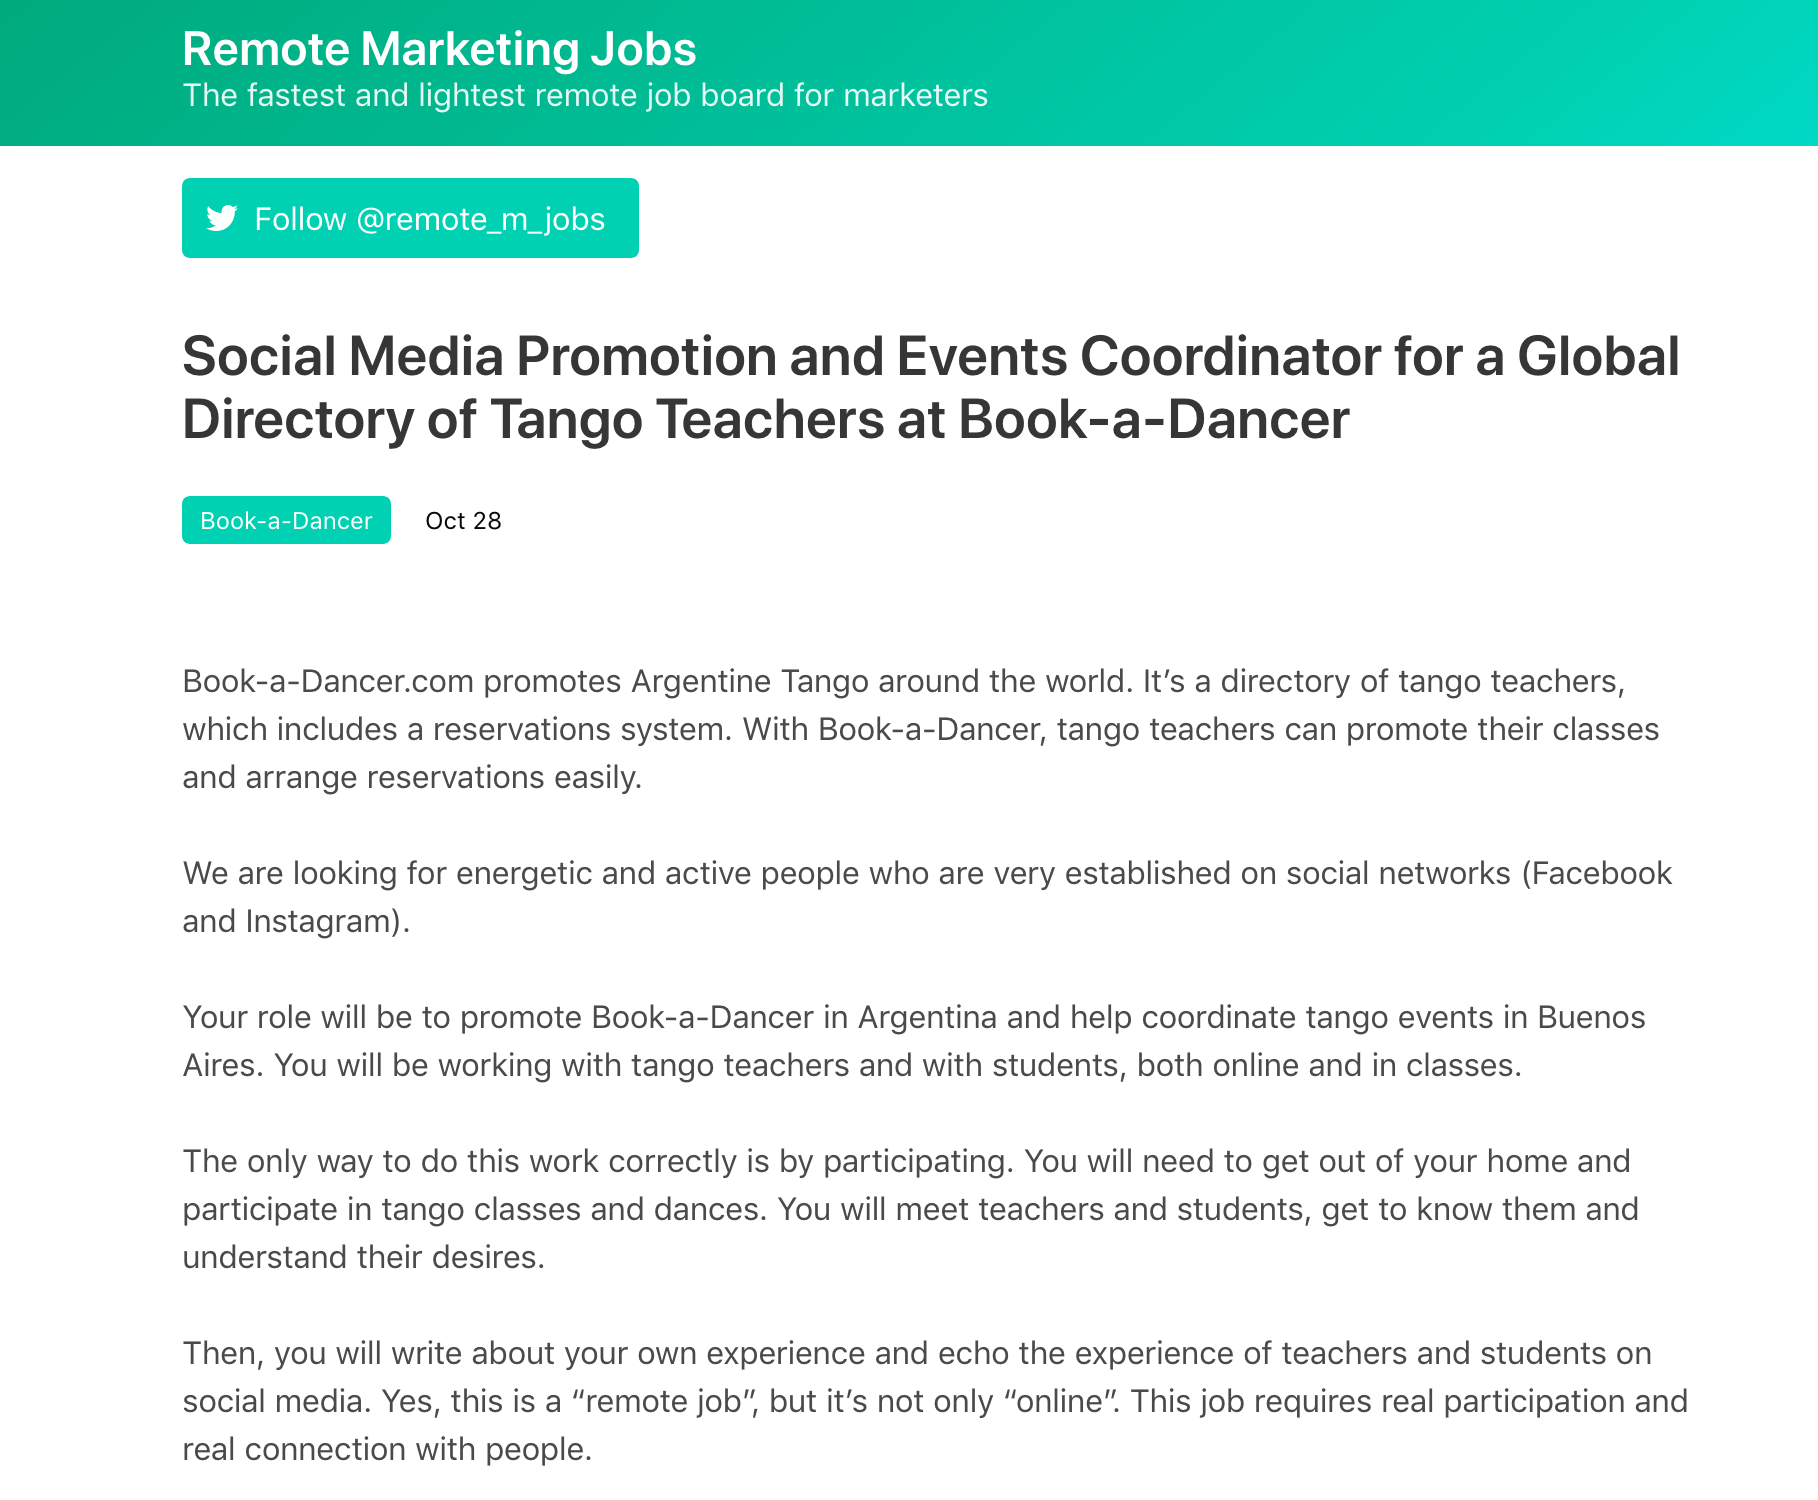1818x1500 pixels.
Task: Click the job posting title heading
Action: coord(930,387)
